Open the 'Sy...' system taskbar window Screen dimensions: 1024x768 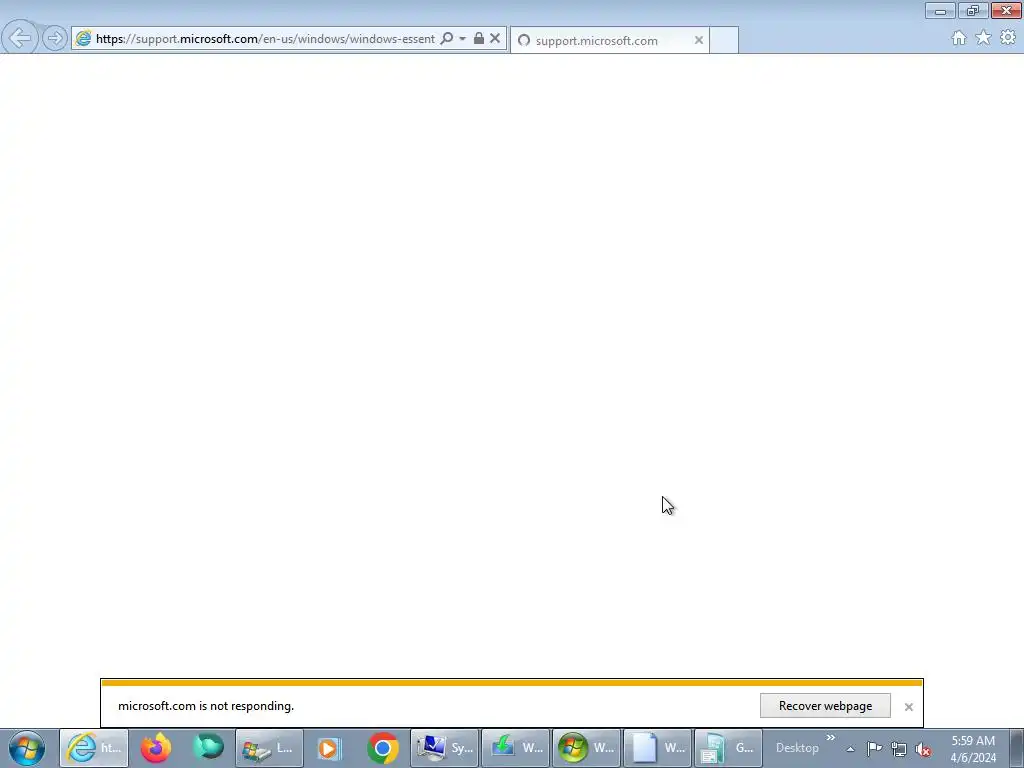click(445, 748)
